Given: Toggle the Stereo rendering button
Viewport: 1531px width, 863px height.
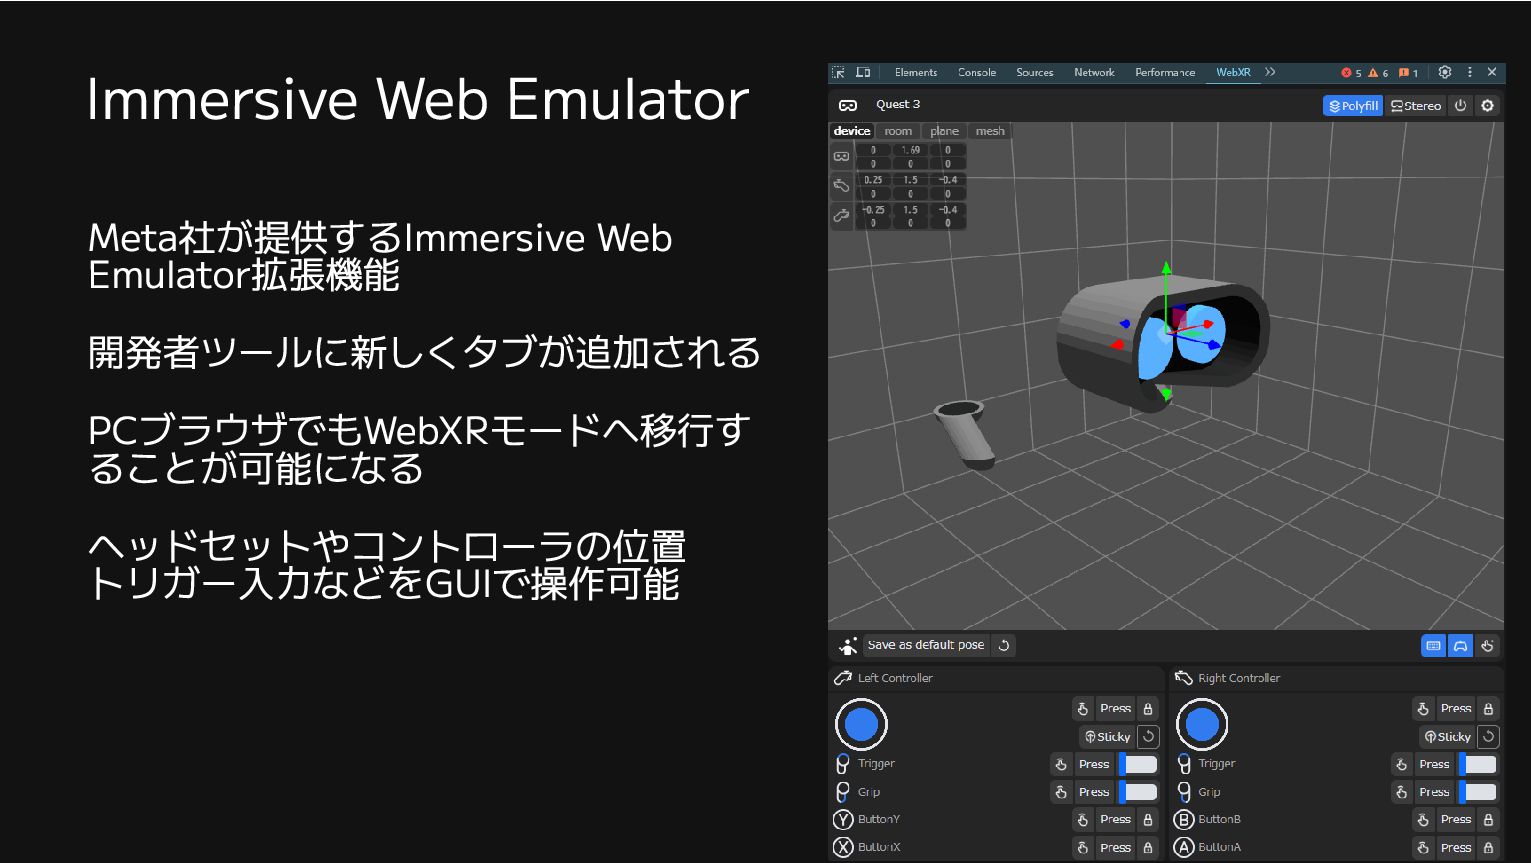Looking at the screenshot, I should [1416, 105].
